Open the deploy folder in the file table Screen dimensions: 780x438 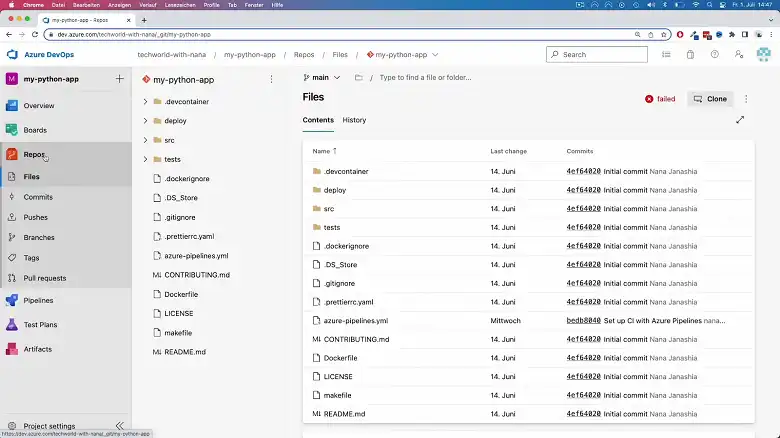click(x=335, y=190)
